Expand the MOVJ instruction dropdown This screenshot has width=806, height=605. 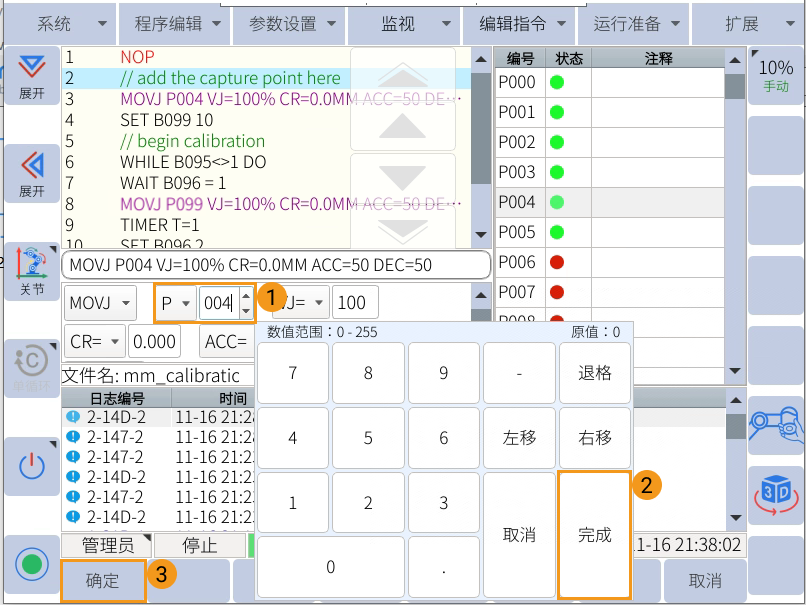[100, 303]
